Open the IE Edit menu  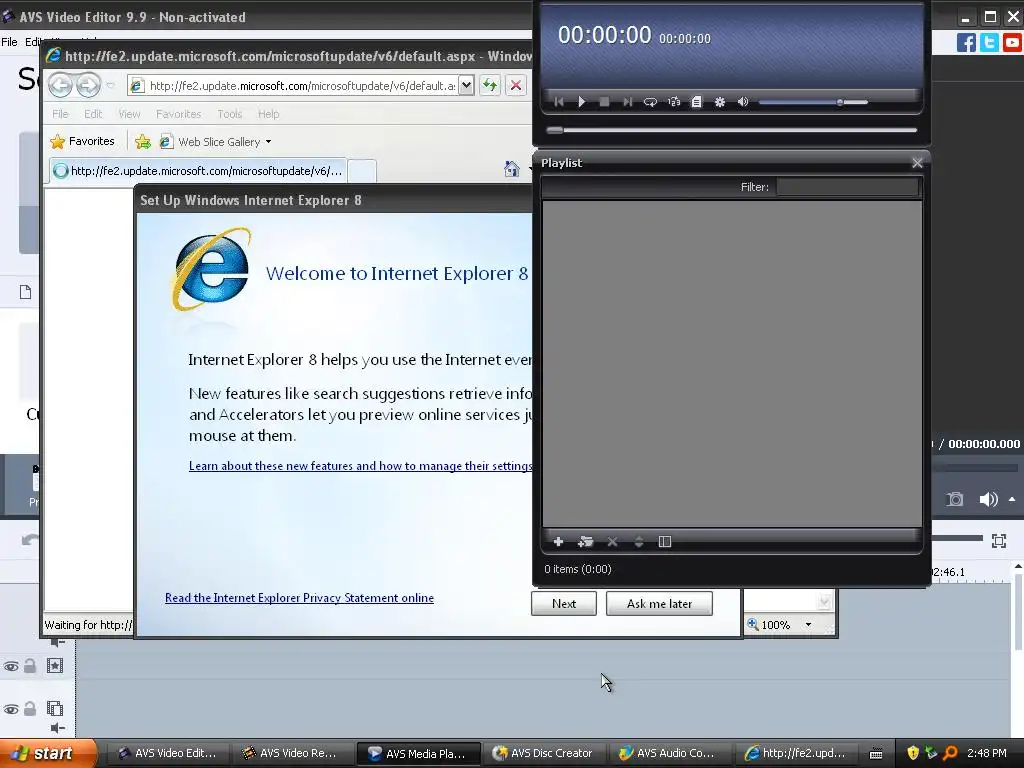click(x=93, y=114)
